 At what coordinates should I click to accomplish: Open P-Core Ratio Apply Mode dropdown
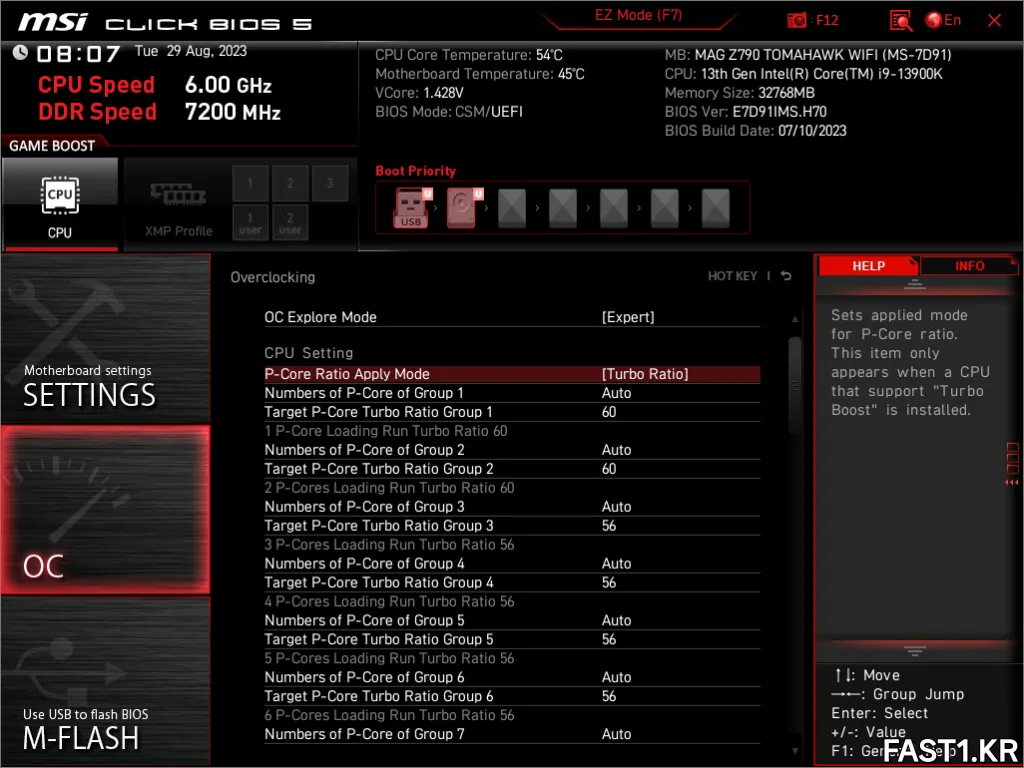click(x=512, y=374)
